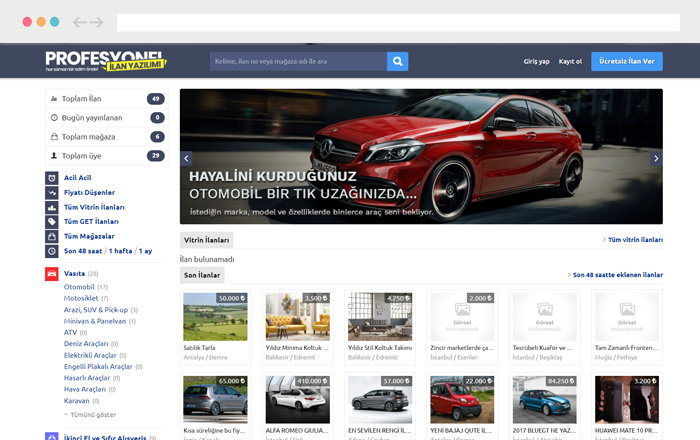
Task: Open the Acil Acil alarm icon
Action: tap(52, 178)
